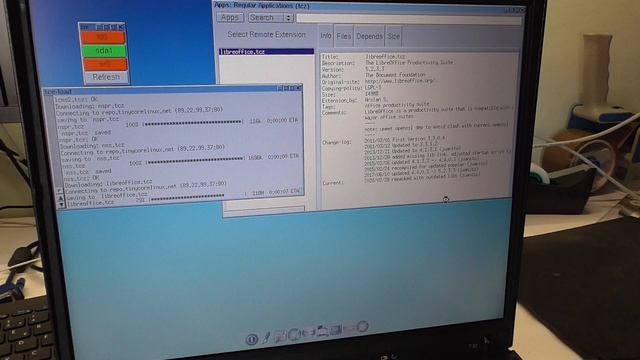Click the libreoffice.tcz download progress bar
The image size is (640, 360).
[199, 198]
